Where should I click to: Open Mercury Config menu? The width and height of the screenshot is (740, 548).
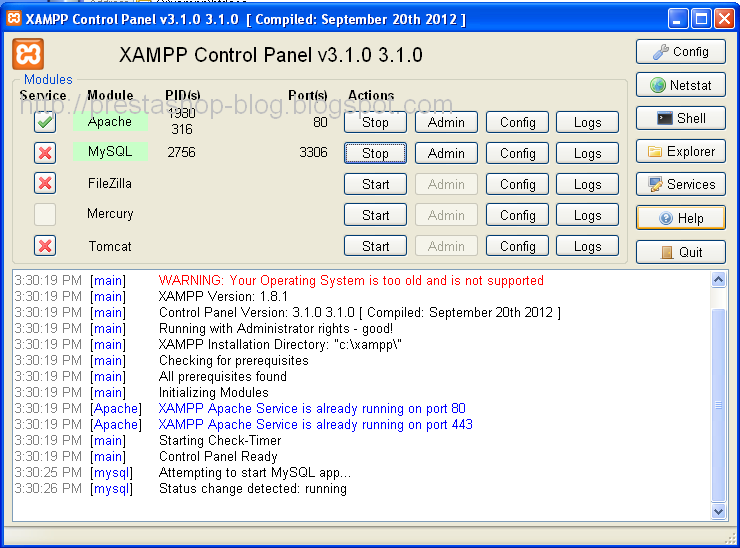[x=517, y=215]
